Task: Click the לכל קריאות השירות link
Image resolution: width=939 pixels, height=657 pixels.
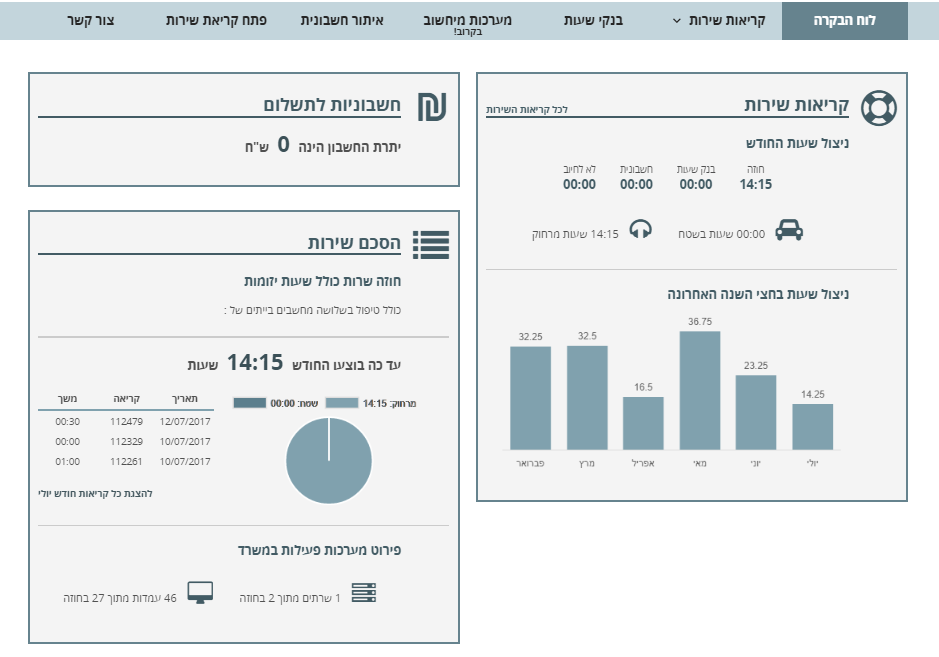Action: (x=527, y=109)
